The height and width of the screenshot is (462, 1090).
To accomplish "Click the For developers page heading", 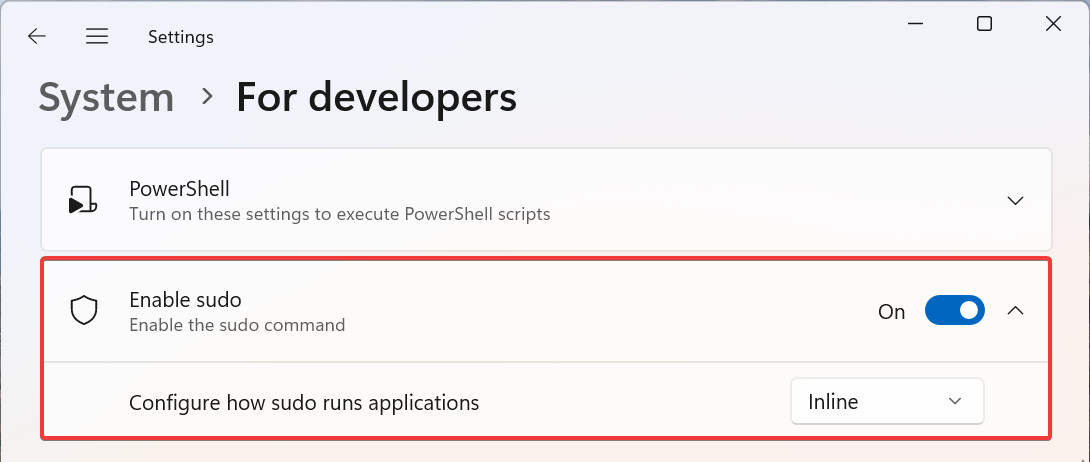I will click(x=376, y=97).
